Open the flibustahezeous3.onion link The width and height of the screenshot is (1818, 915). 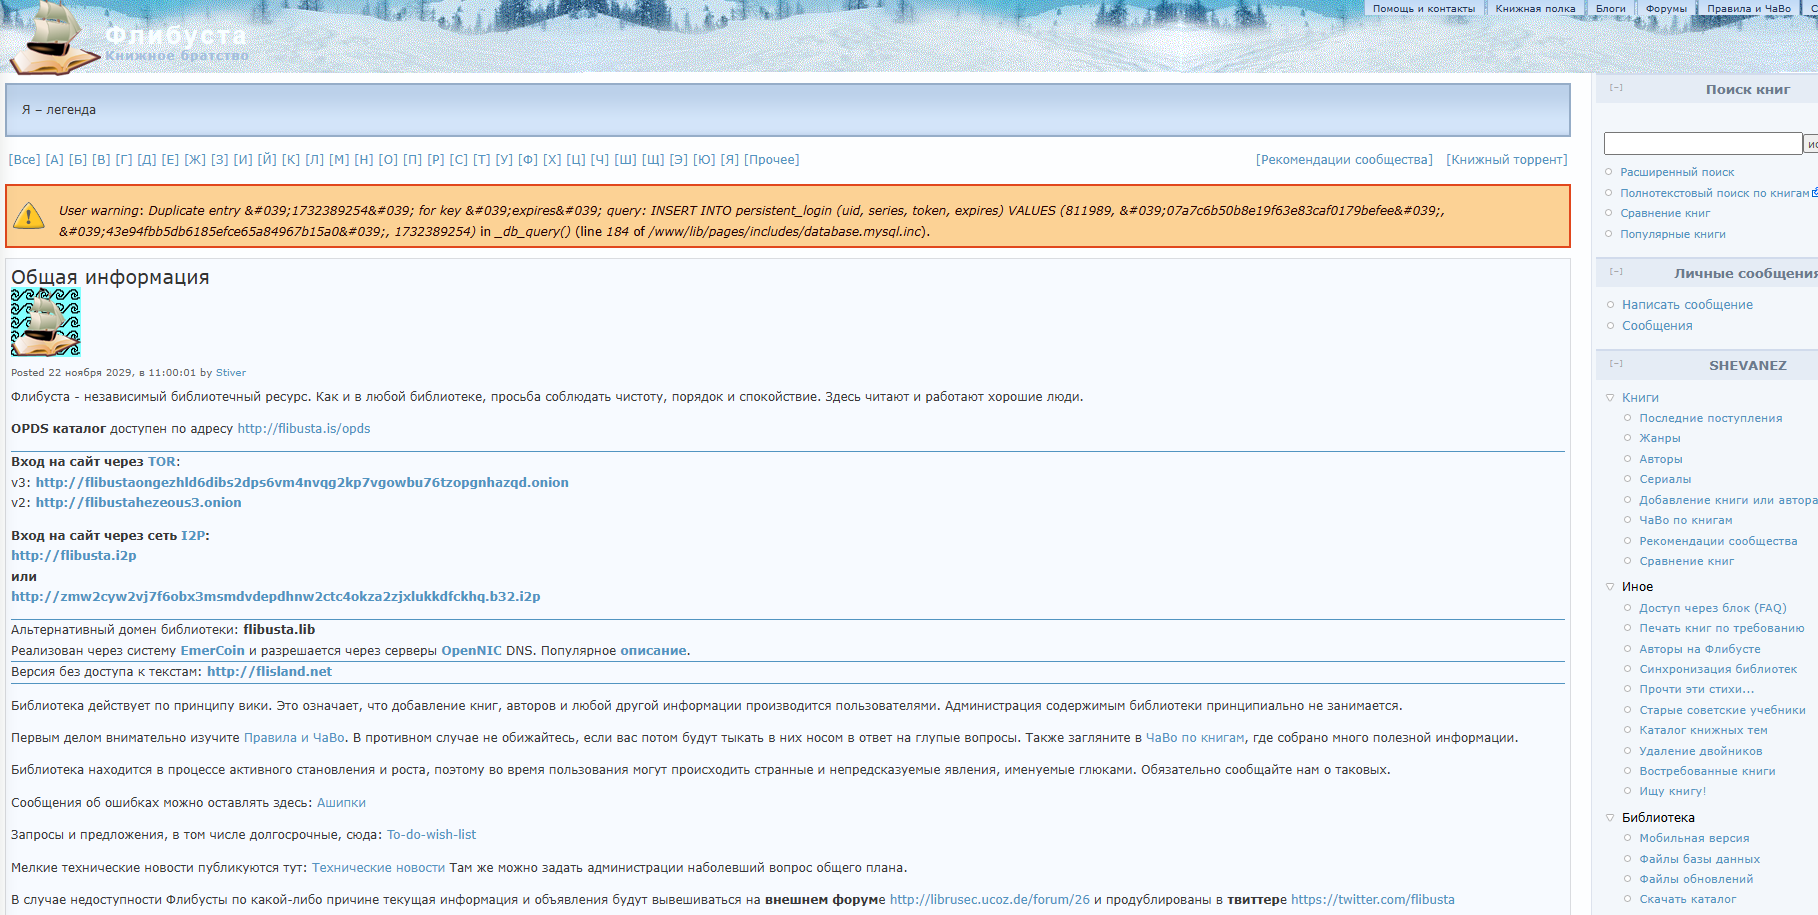(x=139, y=503)
